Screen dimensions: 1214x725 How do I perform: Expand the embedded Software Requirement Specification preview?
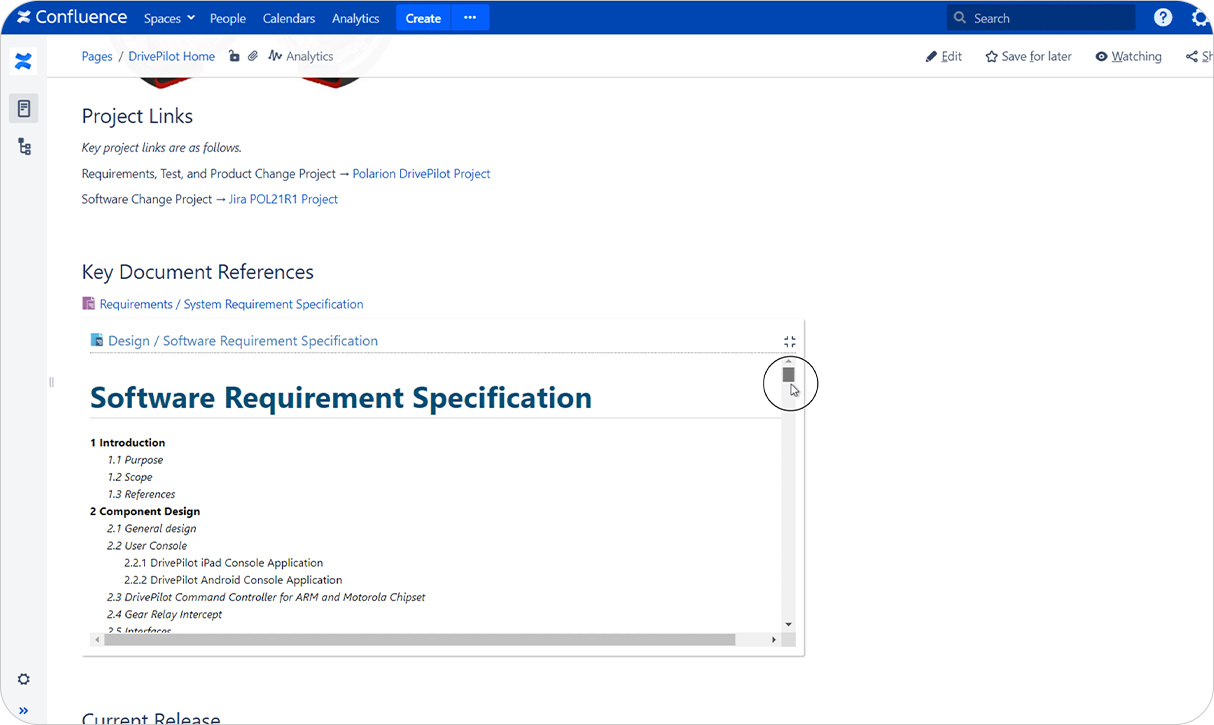pyautogui.click(x=789, y=340)
